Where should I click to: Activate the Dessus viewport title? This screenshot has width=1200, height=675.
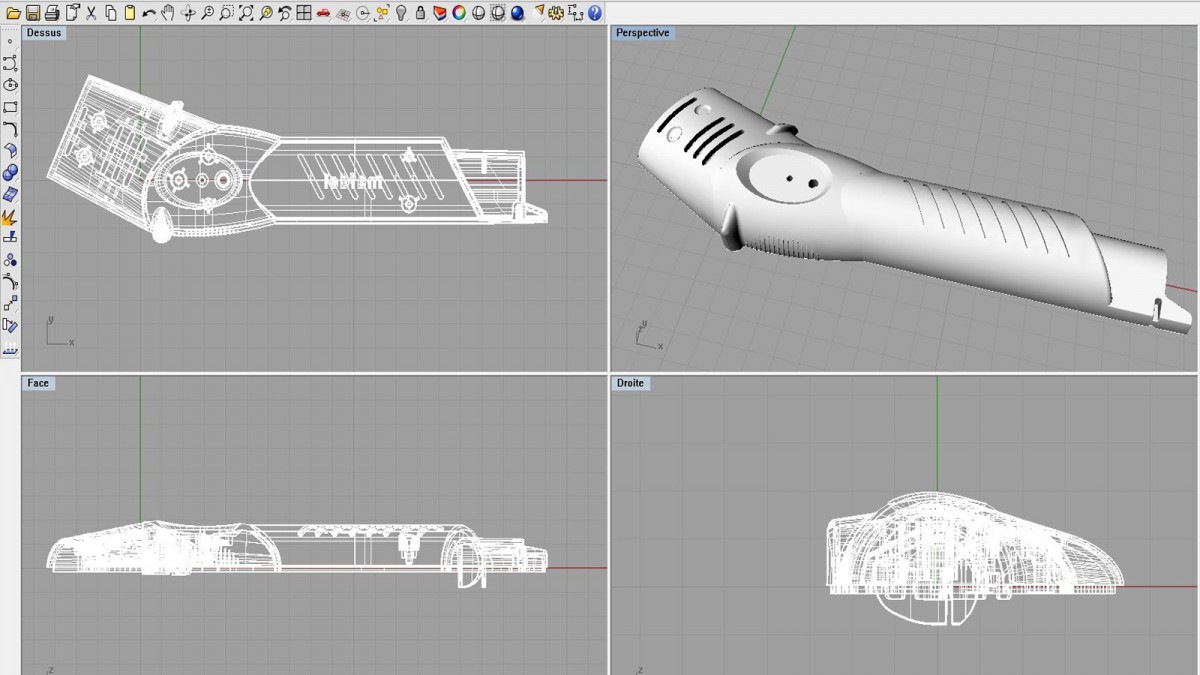coord(44,33)
